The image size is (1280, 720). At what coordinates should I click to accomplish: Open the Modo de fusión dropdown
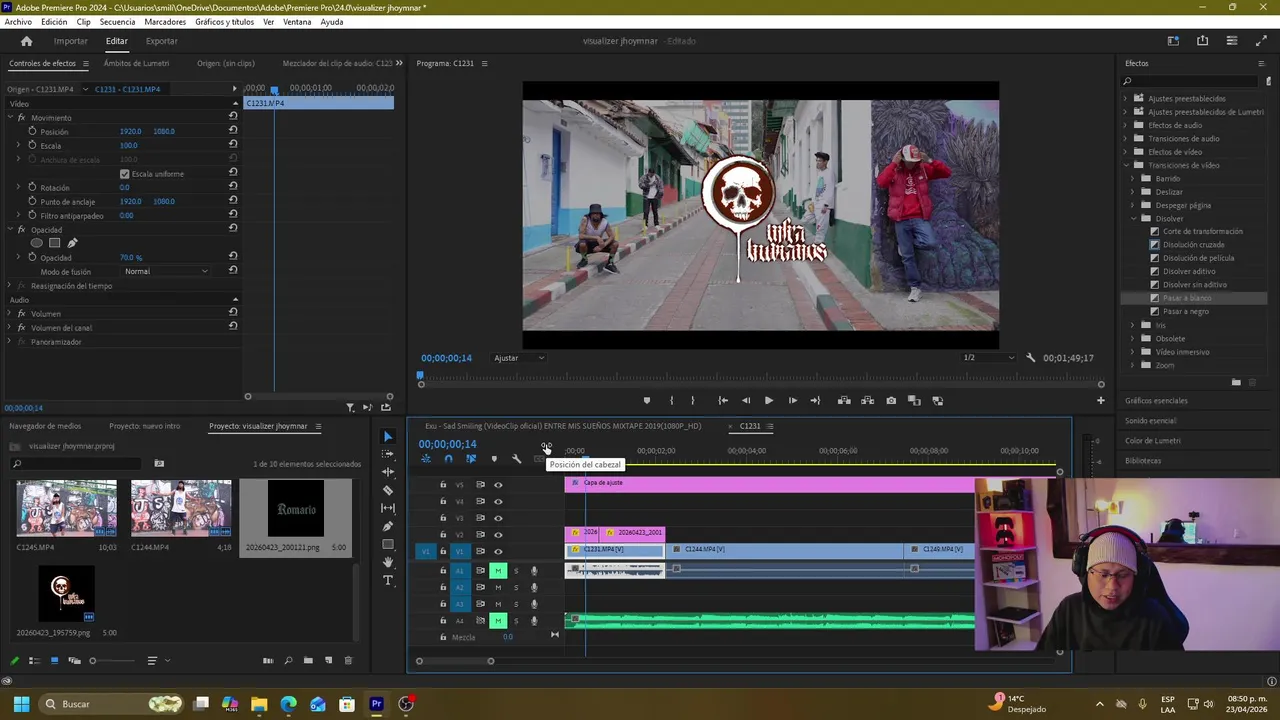[165, 271]
